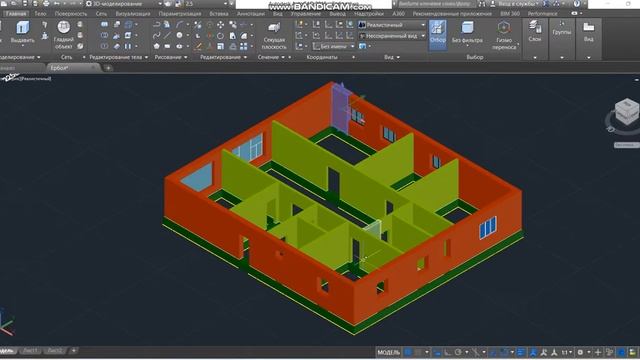Click the circle draw tool icon
Screen dimensions: 640x360
179,36
